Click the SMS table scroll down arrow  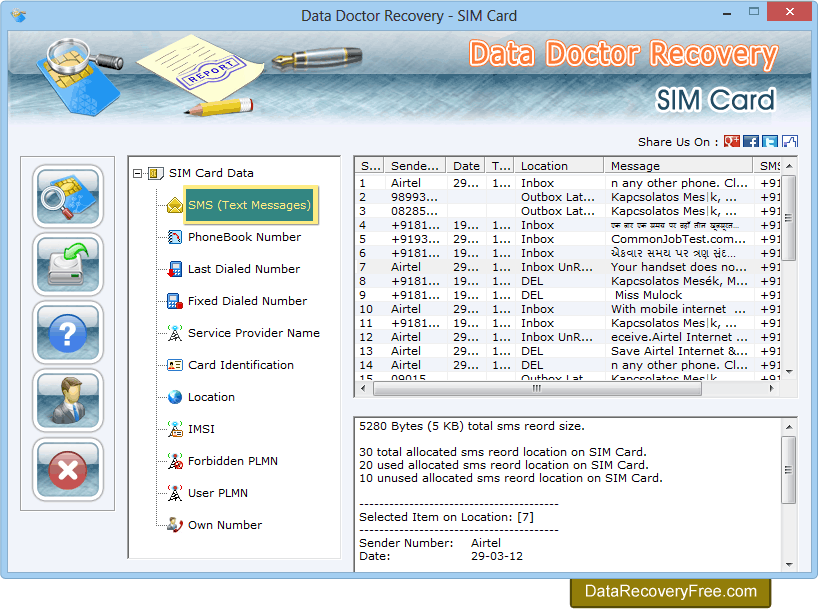click(x=789, y=372)
